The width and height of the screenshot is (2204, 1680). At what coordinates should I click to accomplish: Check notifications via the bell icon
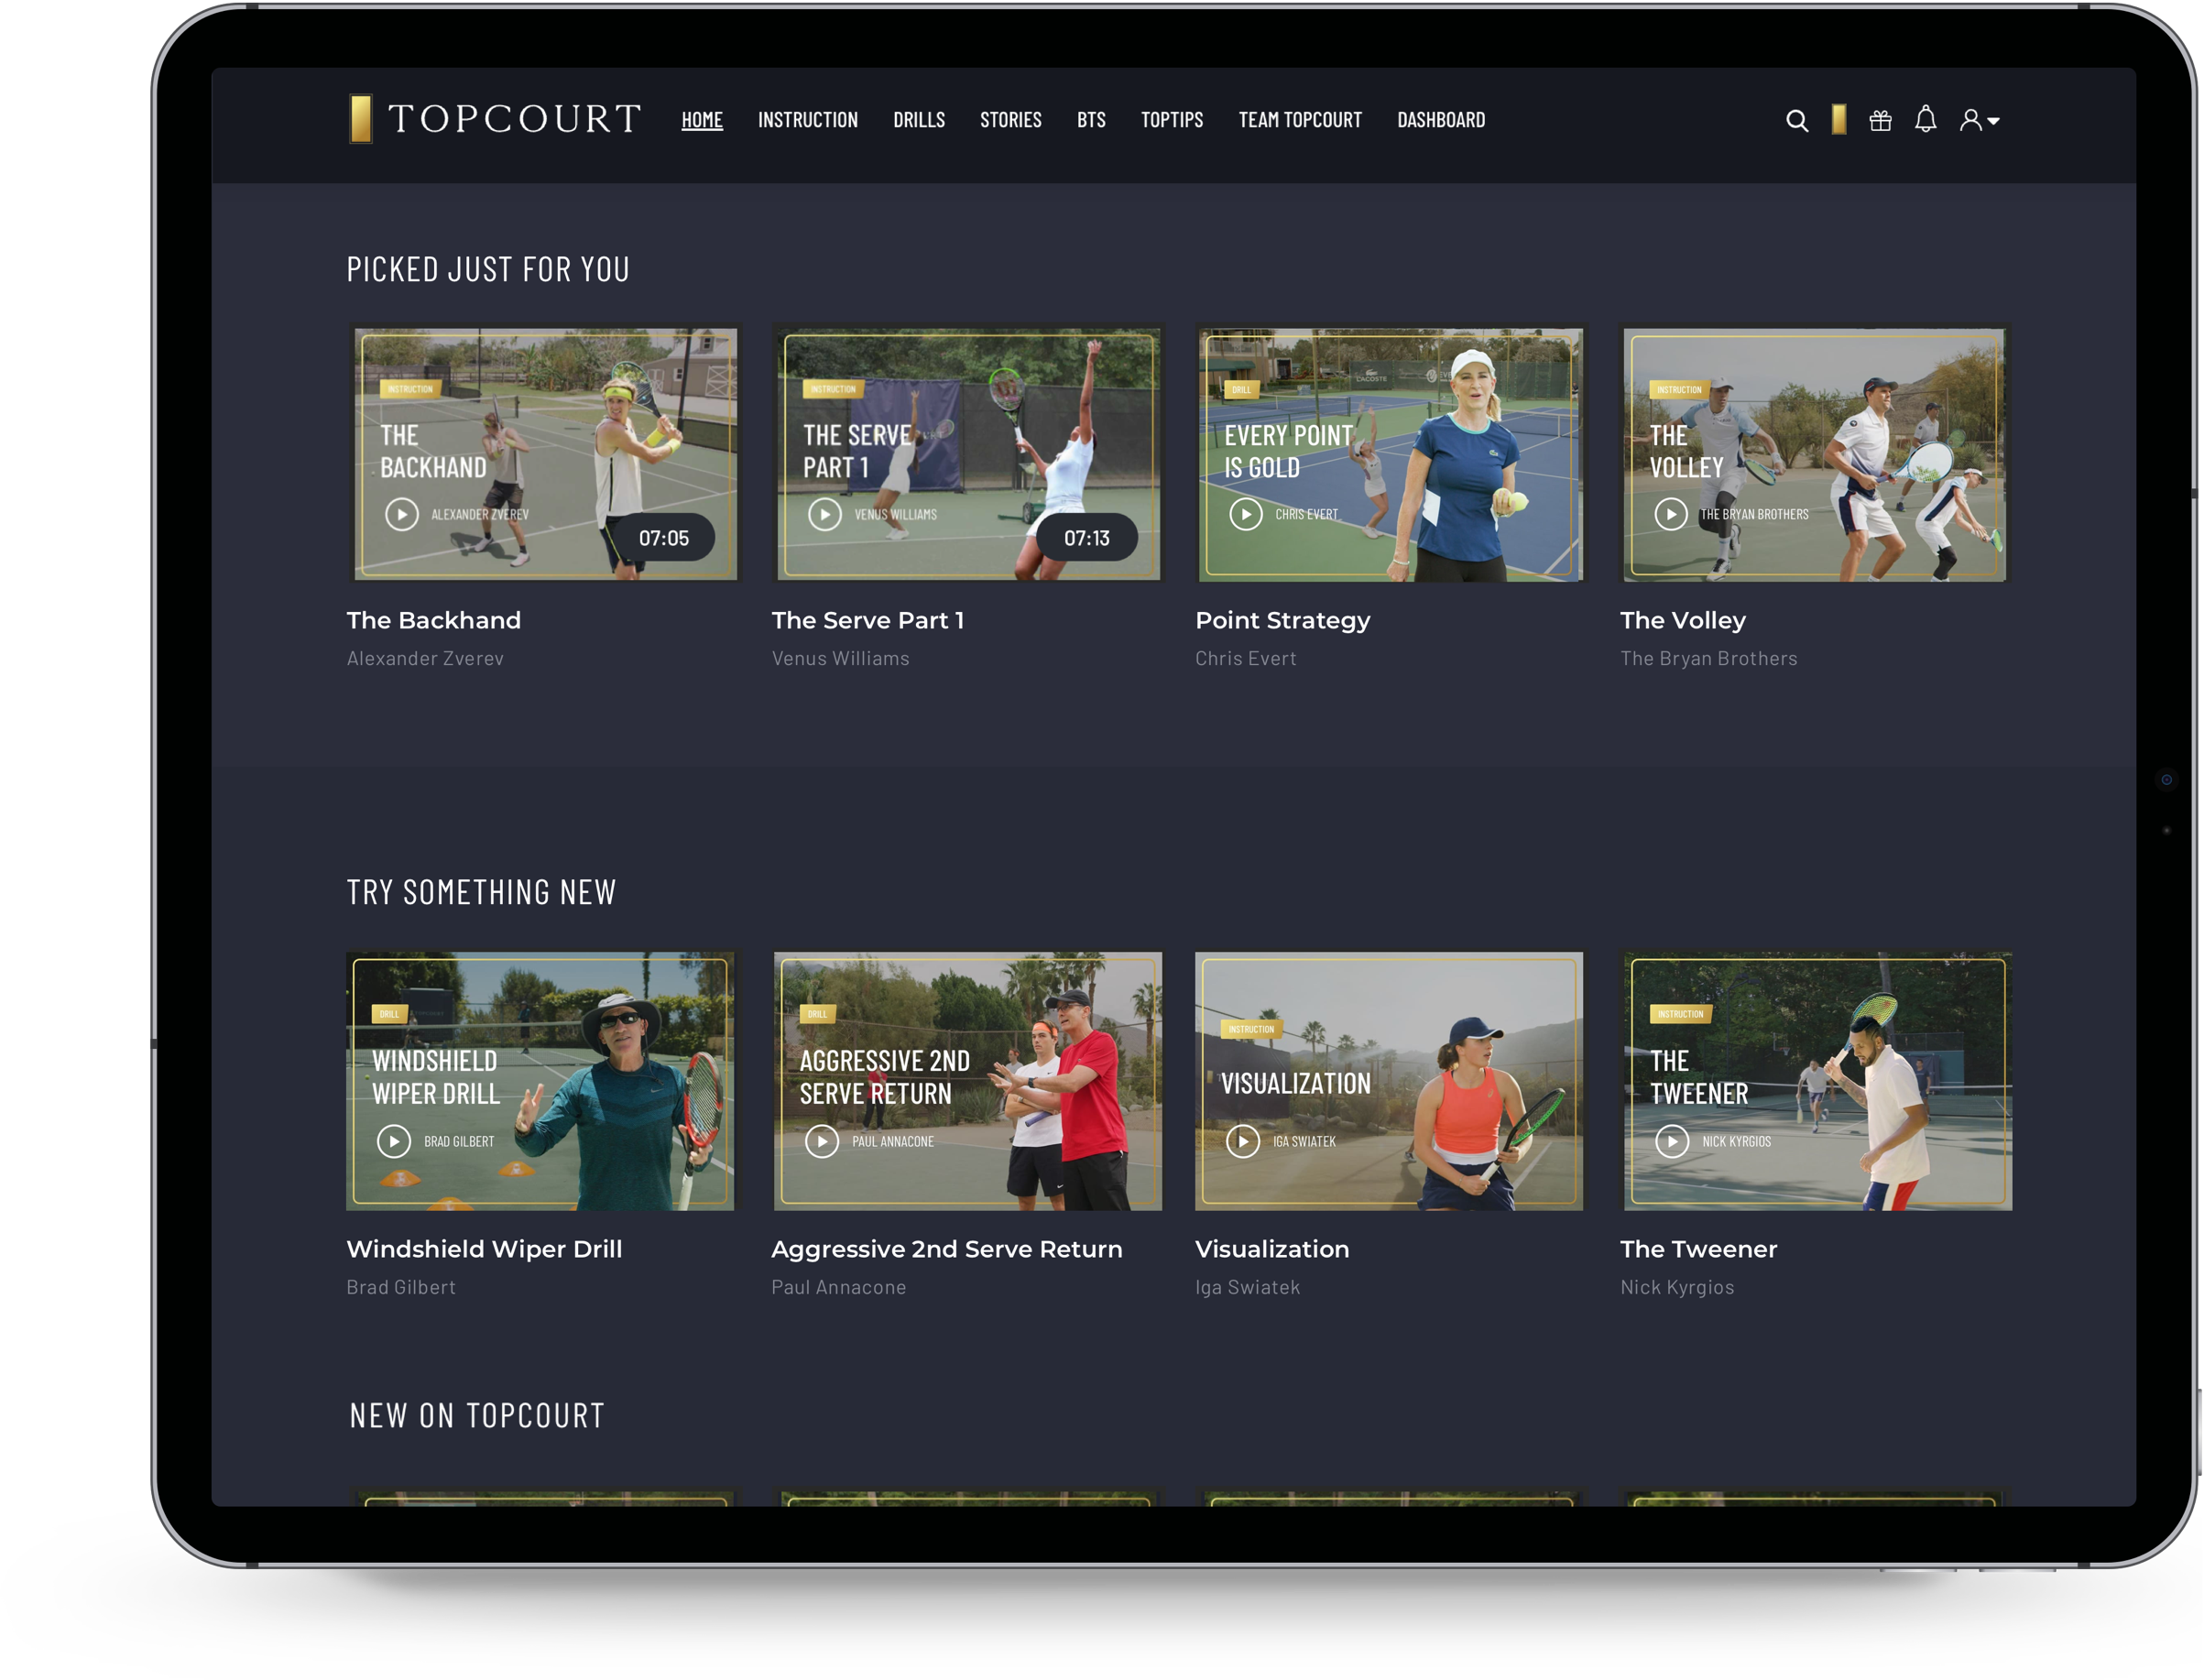tap(1924, 120)
